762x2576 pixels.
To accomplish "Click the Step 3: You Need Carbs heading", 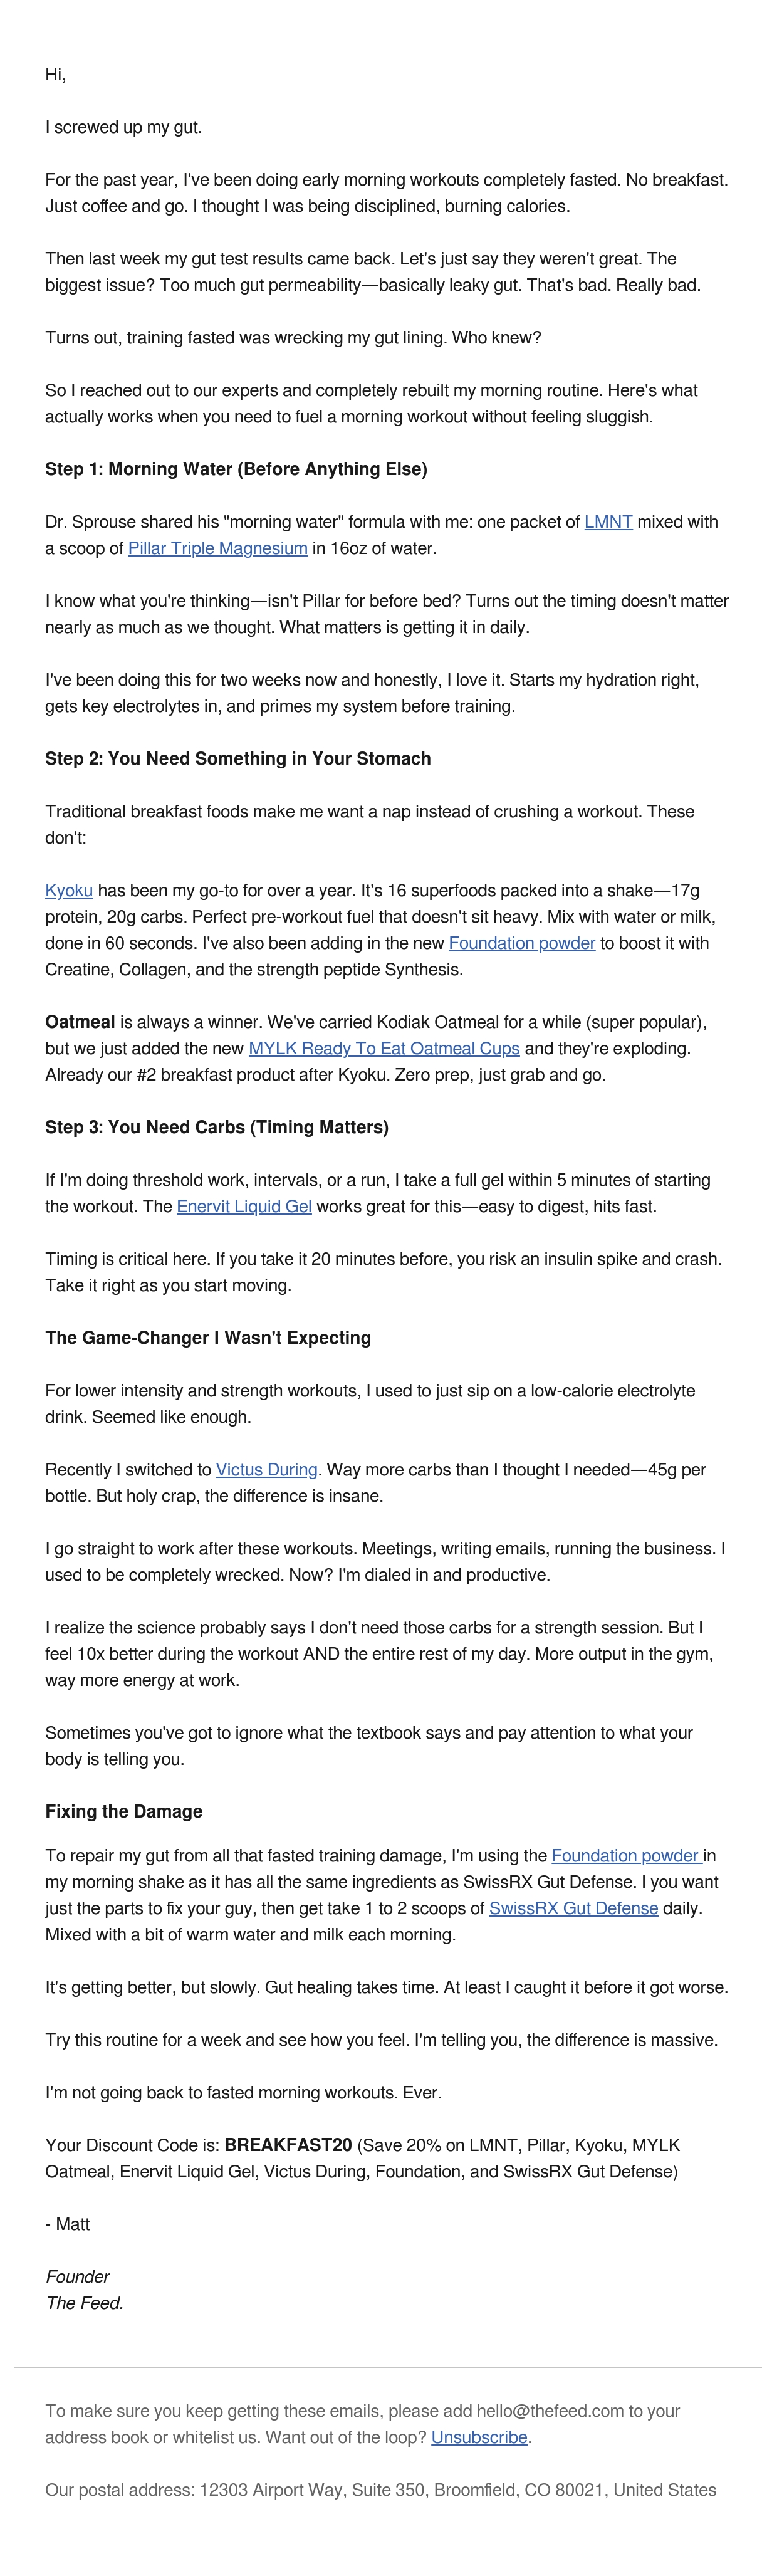I will [217, 1127].
